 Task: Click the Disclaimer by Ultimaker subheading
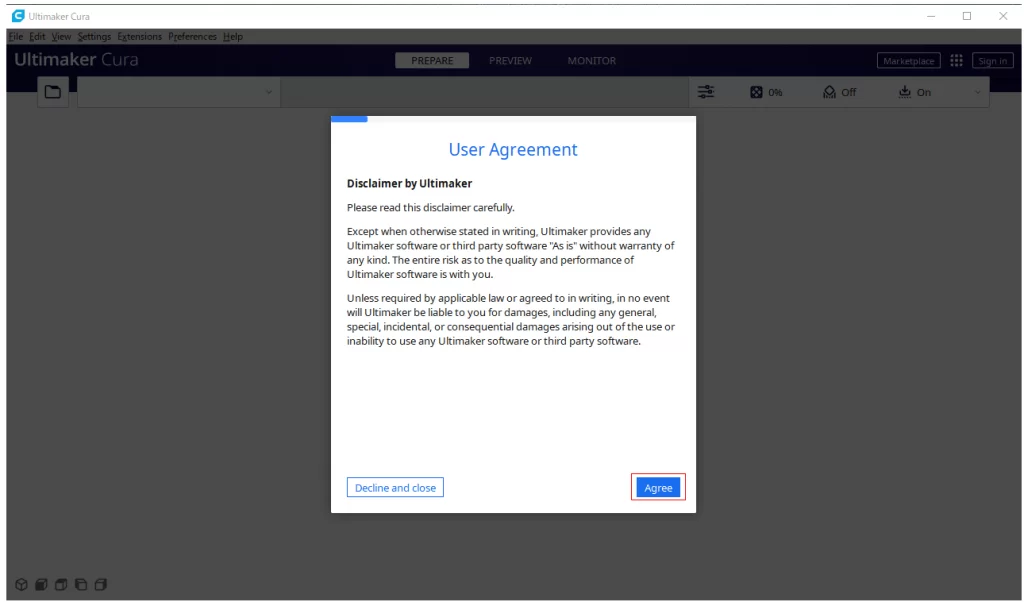point(409,183)
